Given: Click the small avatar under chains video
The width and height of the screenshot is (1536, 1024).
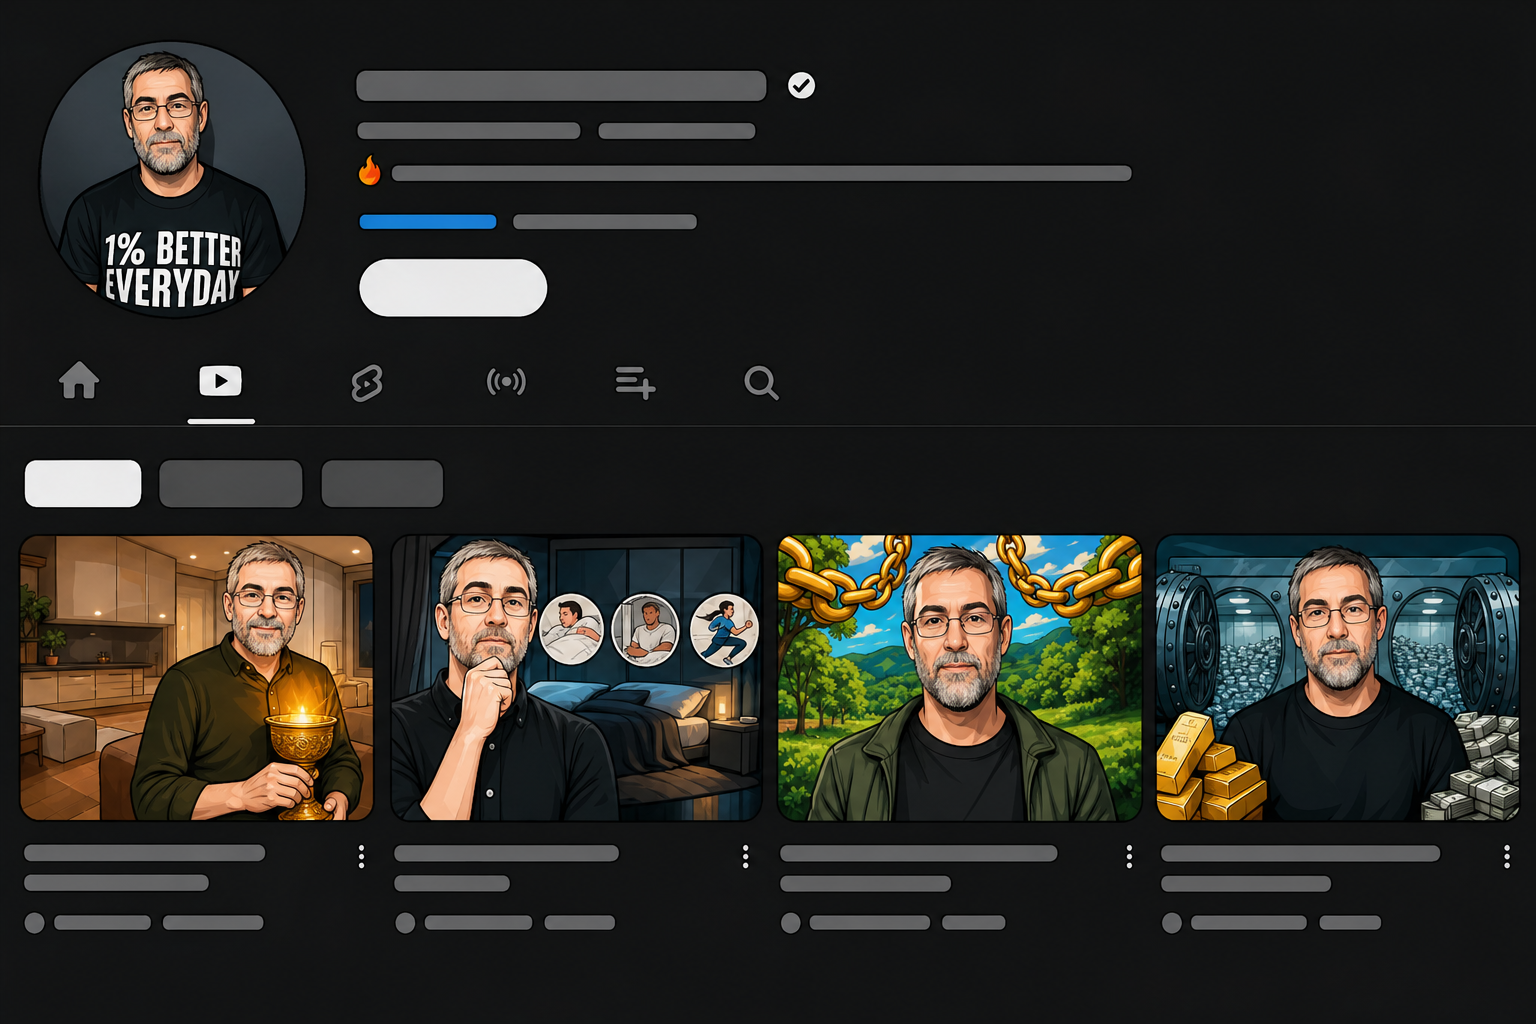Looking at the screenshot, I should click(791, 923).
